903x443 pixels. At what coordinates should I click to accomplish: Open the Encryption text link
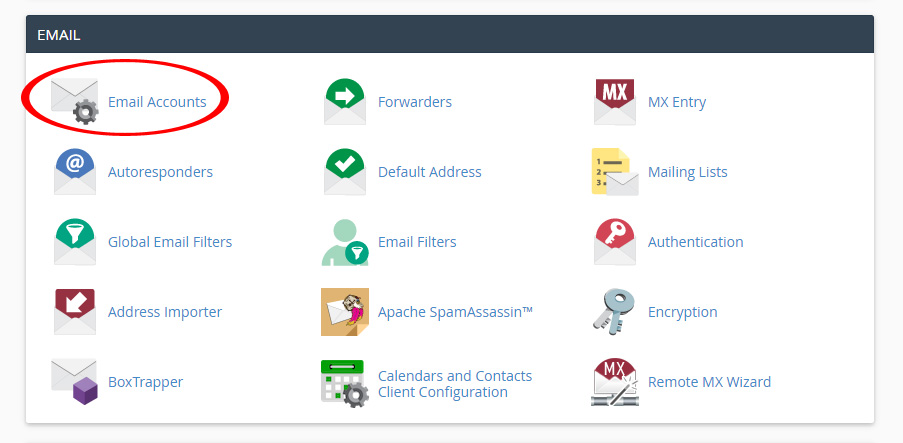683,312
